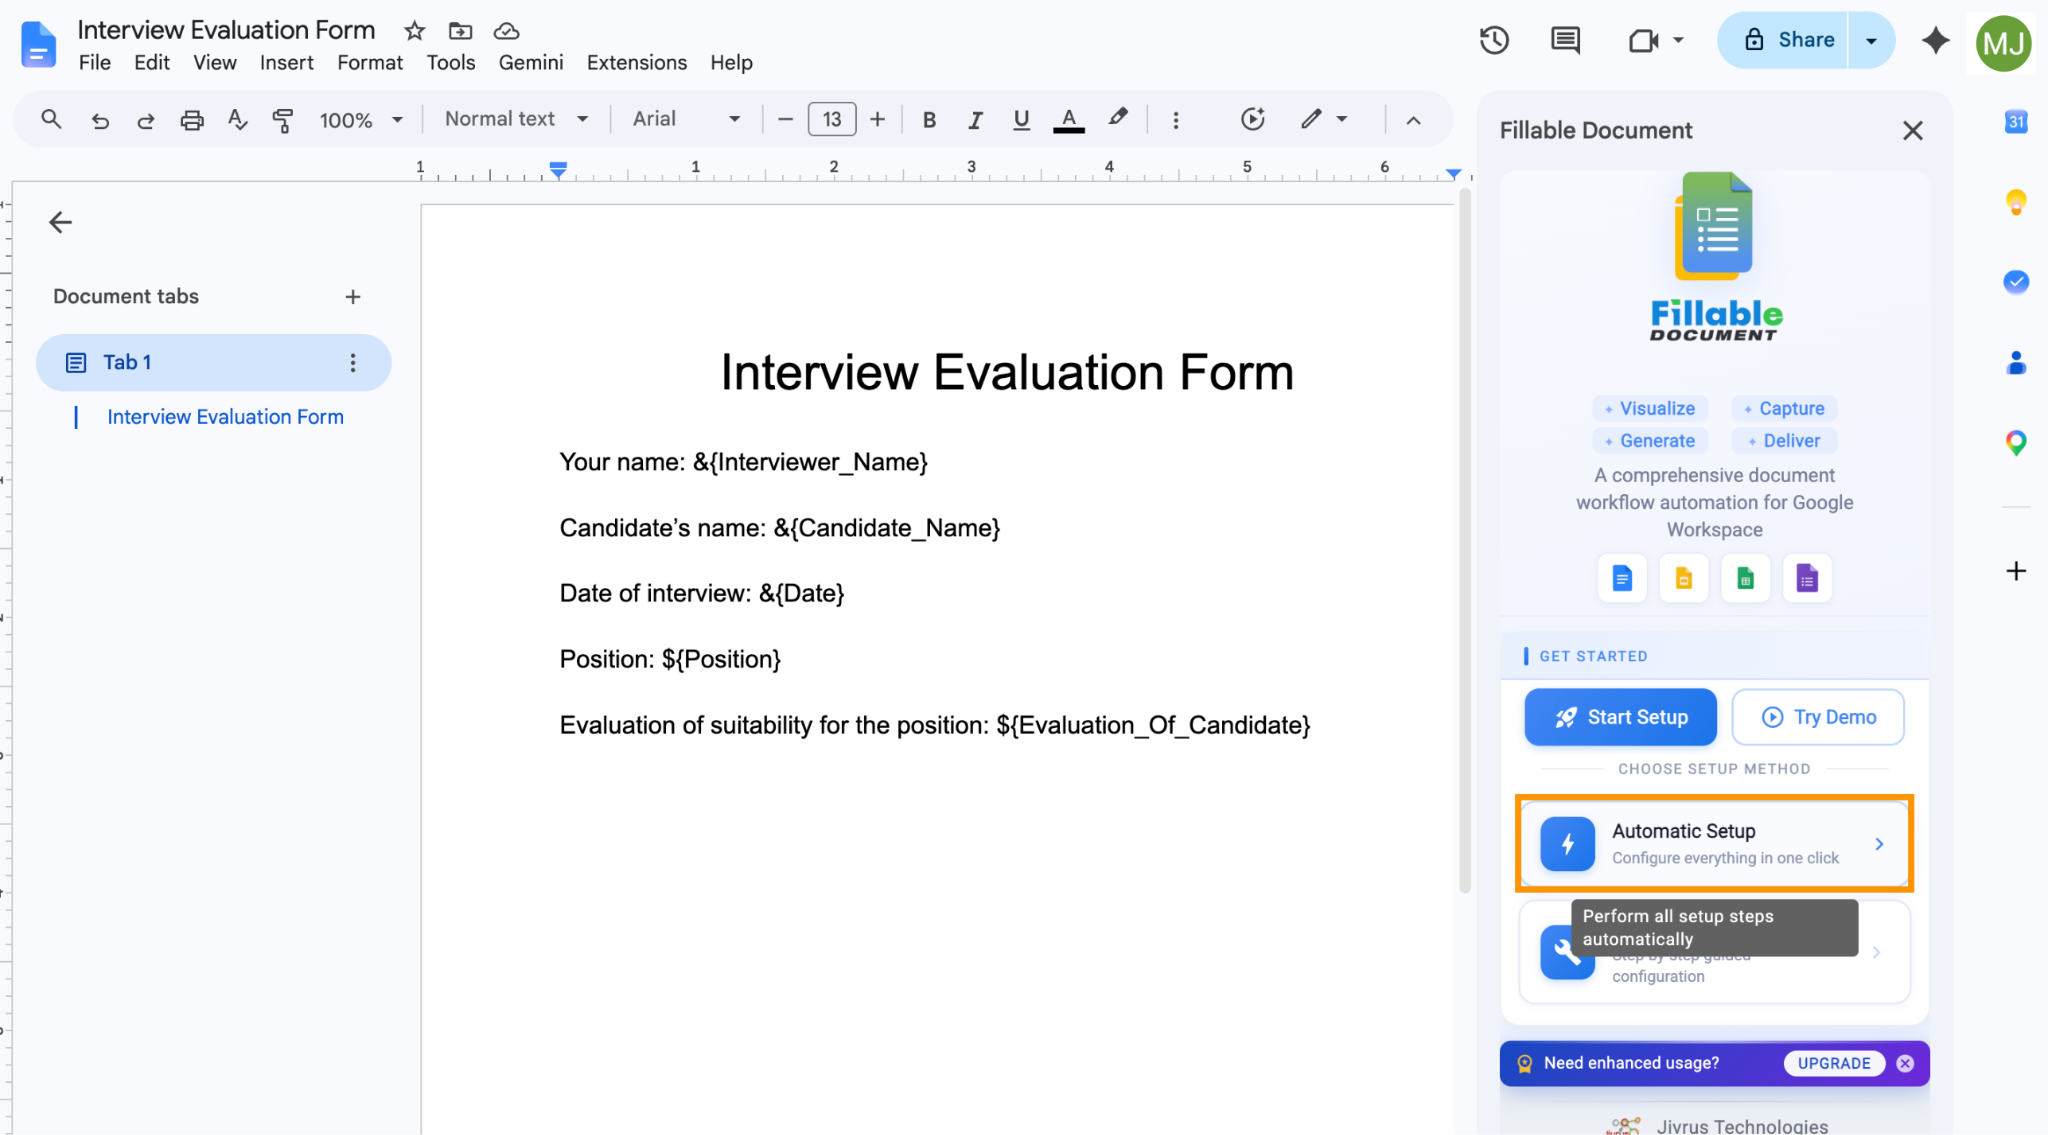The width and height of the screenshot is (2048, 1135).
Task: Click the move to folder icon
Action: [460, 31]
